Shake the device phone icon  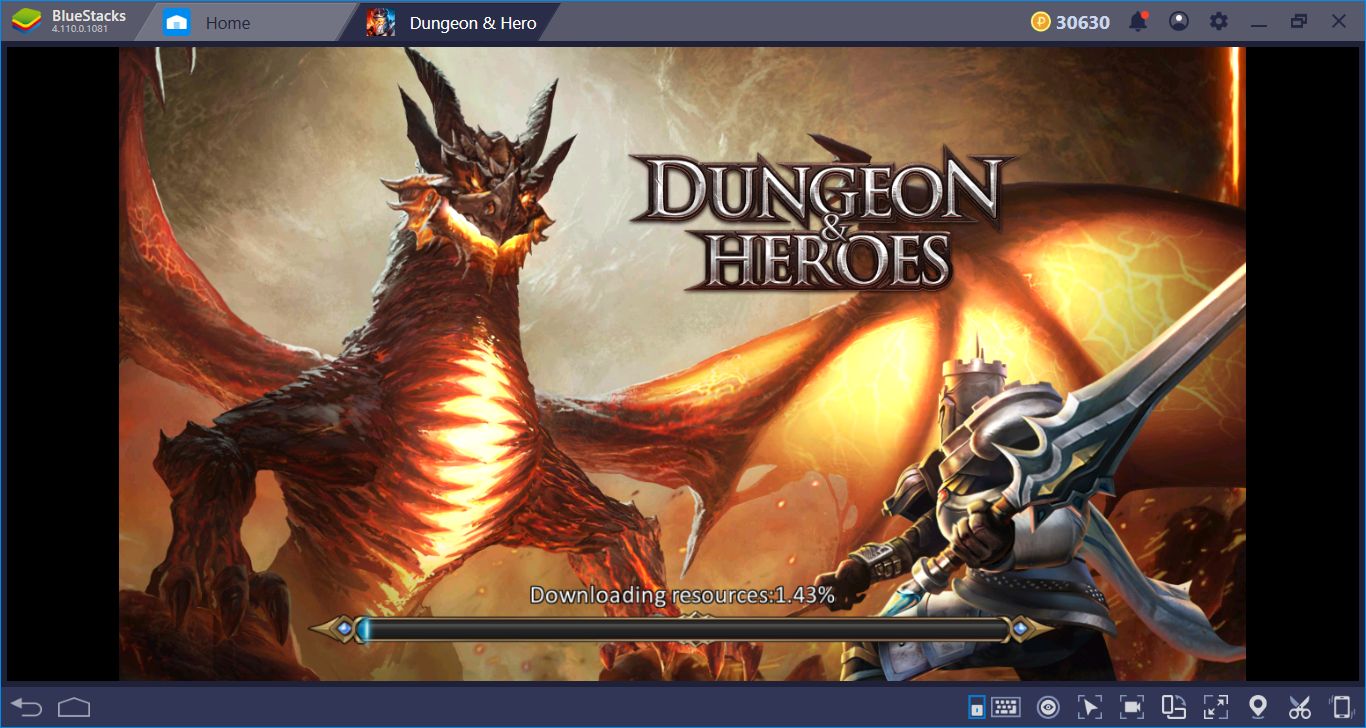1341,707
